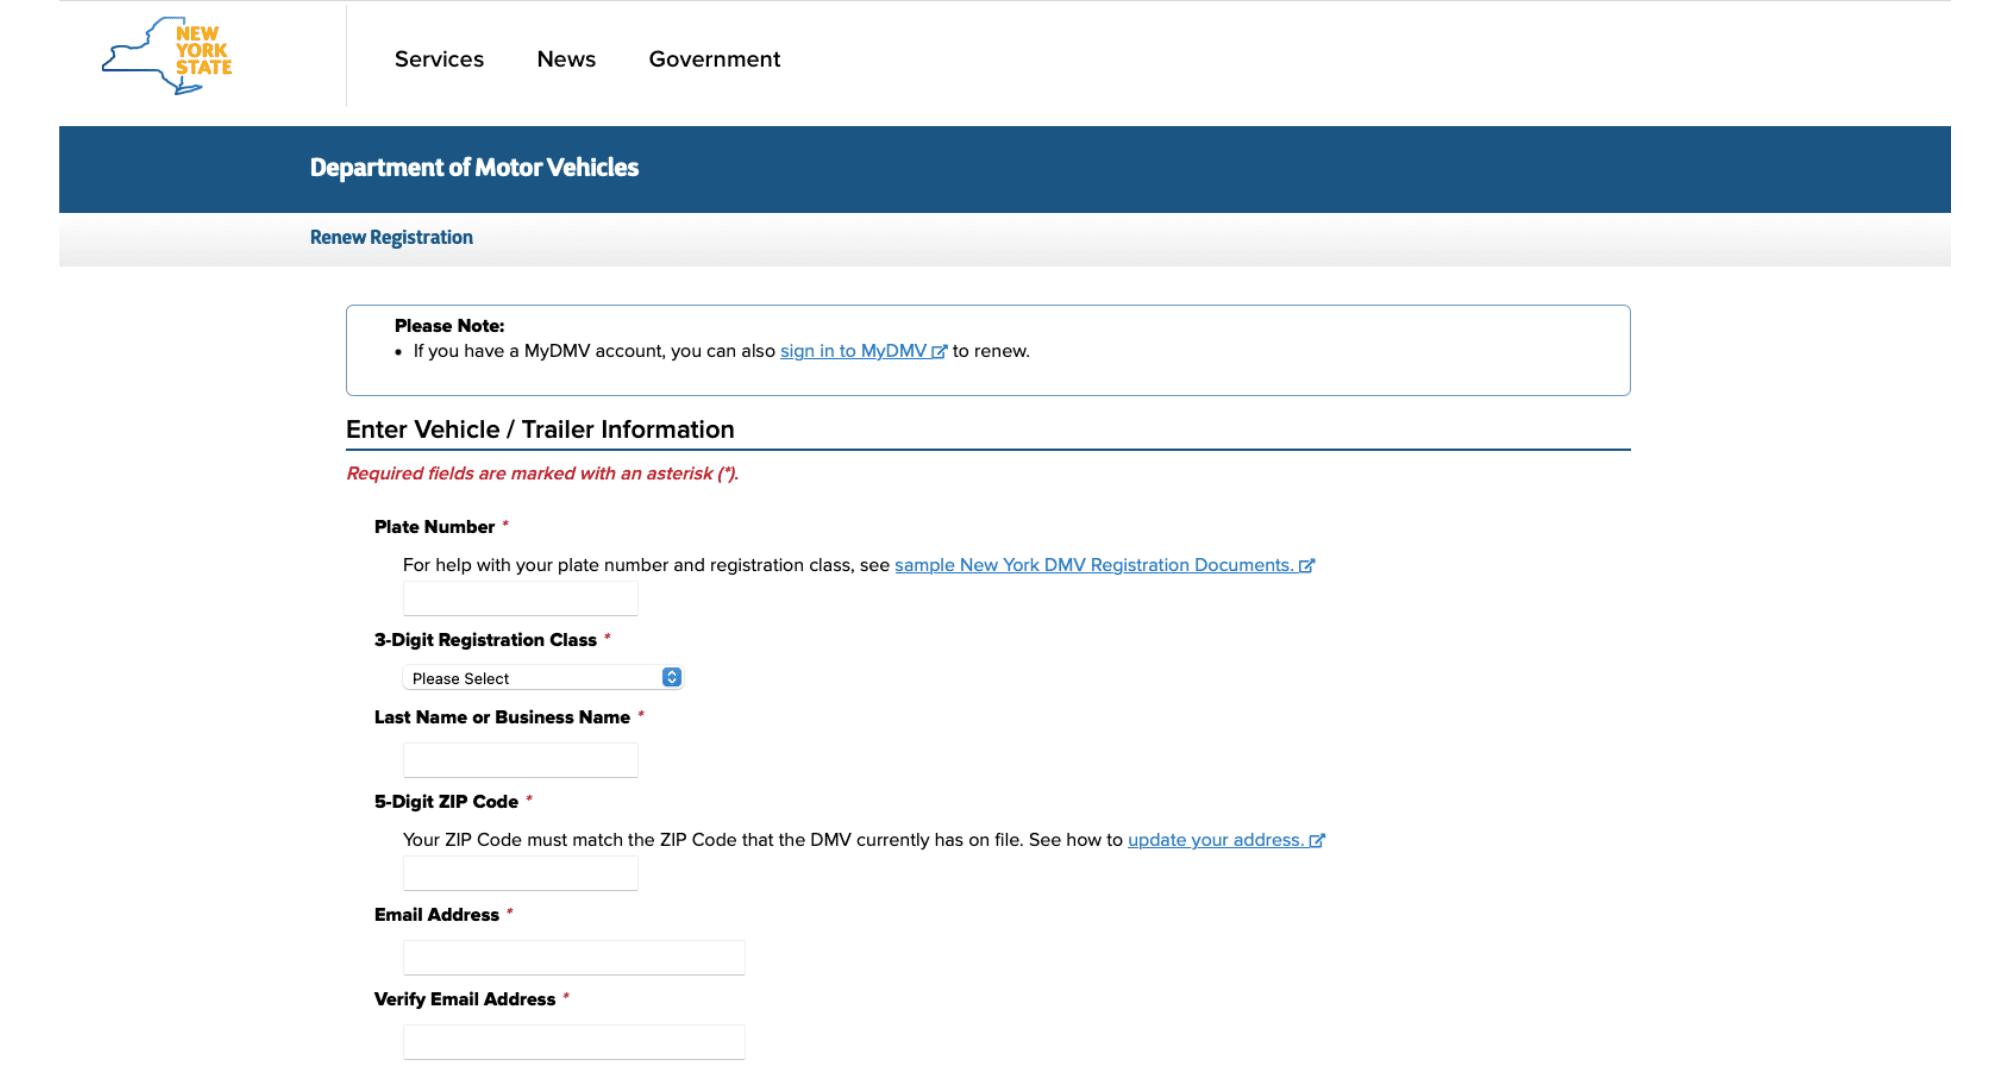
Task: Click into the 5-Digit ZIP Code field
Action: click(520, 873)
